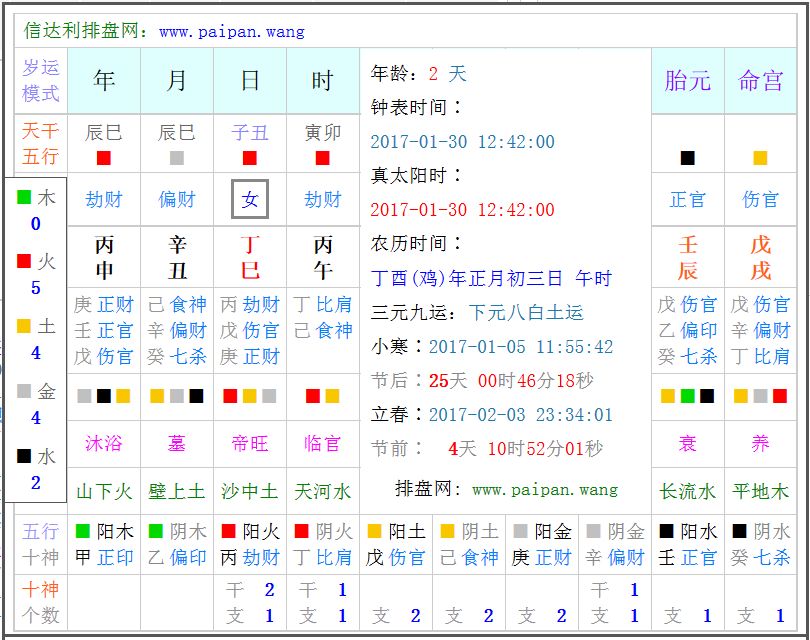Click the gray square in the 月 column
Image resolution: width=810 pixels, height=640 pixels.
click(177, 158)
